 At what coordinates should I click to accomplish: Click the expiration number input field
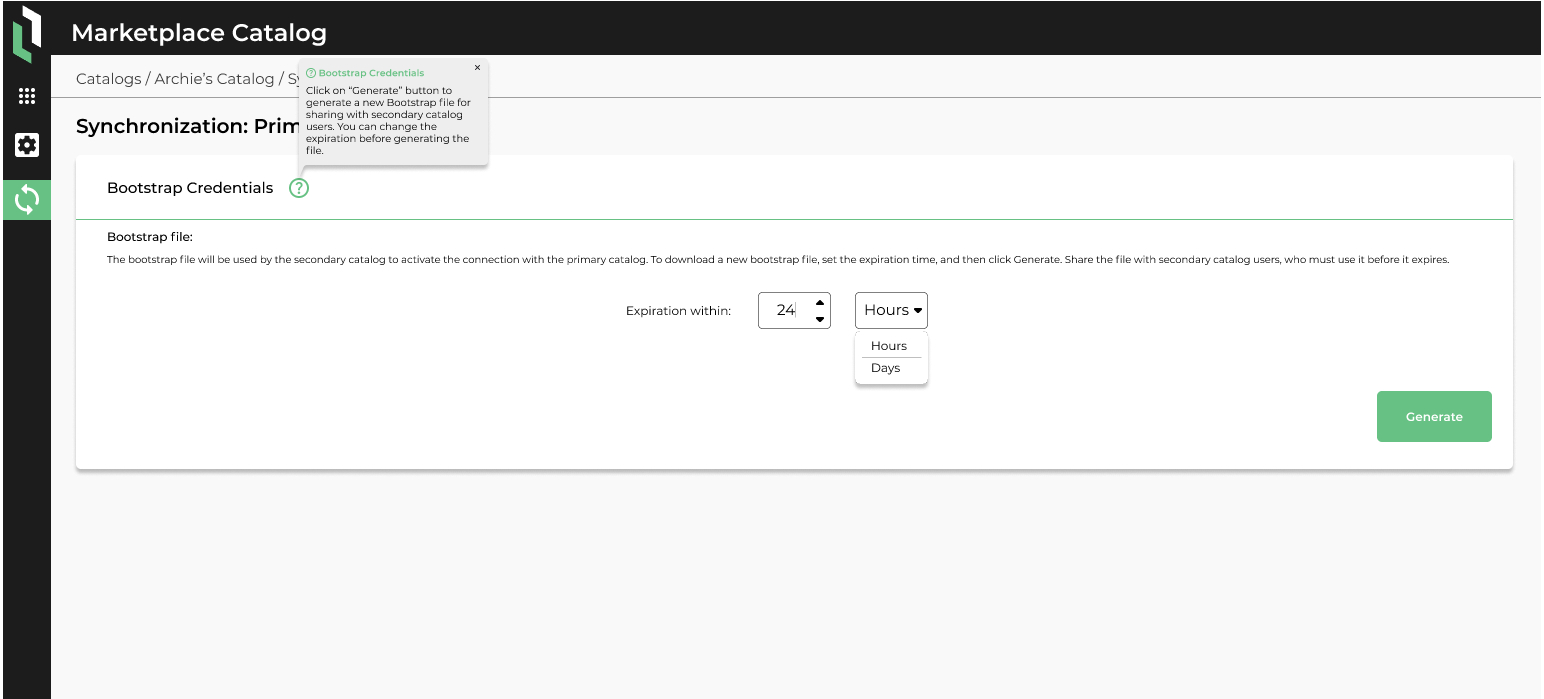pyautogui.click(x=794, y=310)
